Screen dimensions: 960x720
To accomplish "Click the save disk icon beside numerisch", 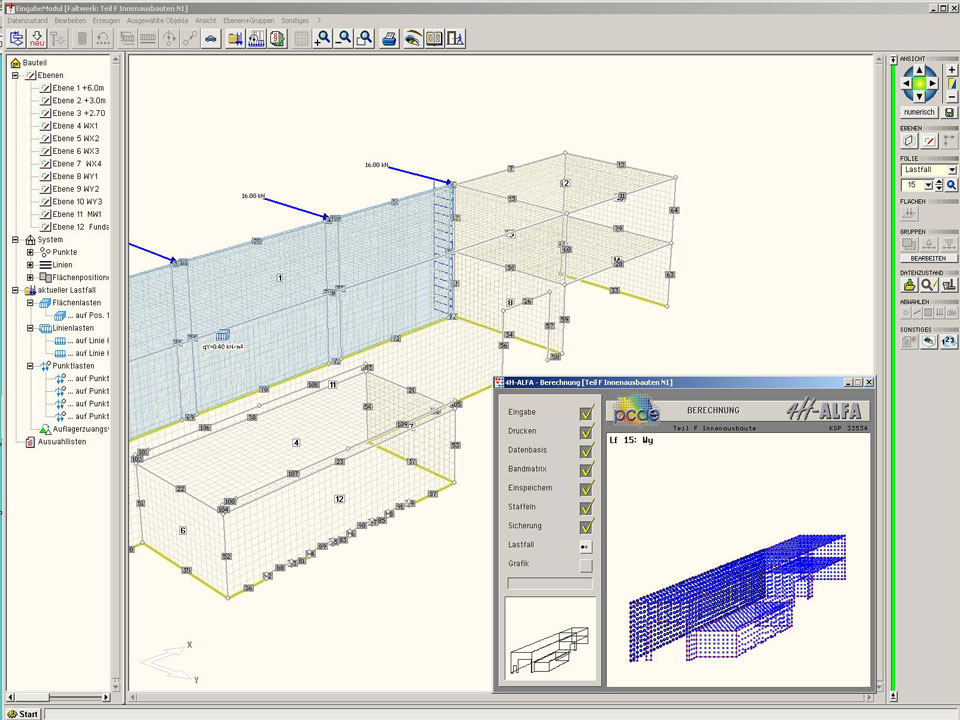I will point(950,112).
